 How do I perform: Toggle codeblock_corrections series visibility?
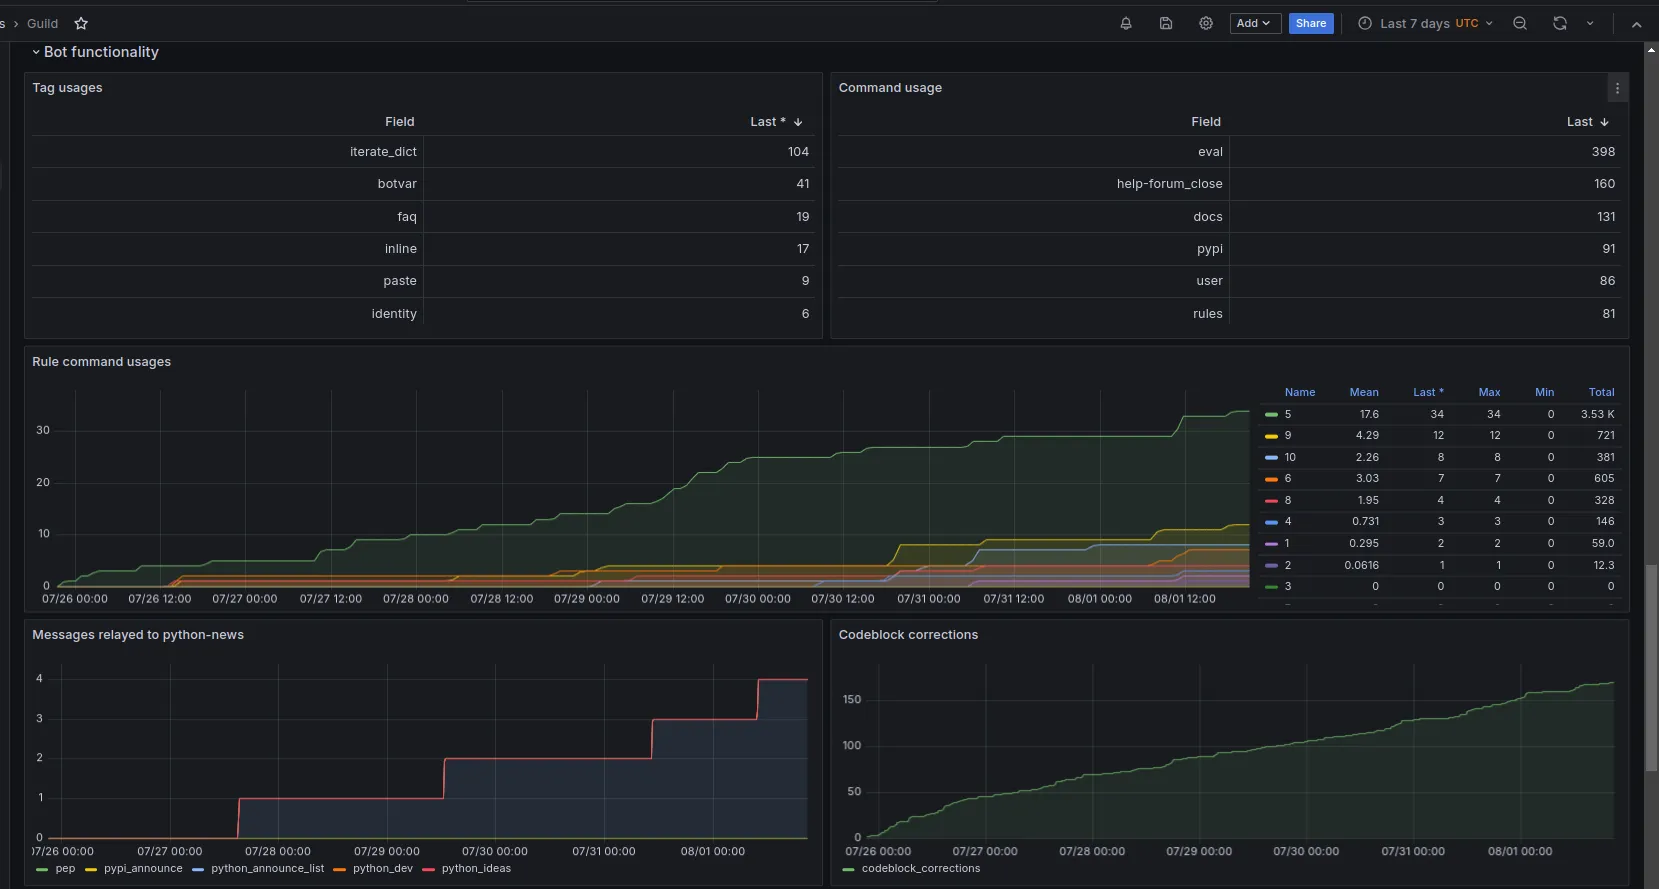point(920,869)
